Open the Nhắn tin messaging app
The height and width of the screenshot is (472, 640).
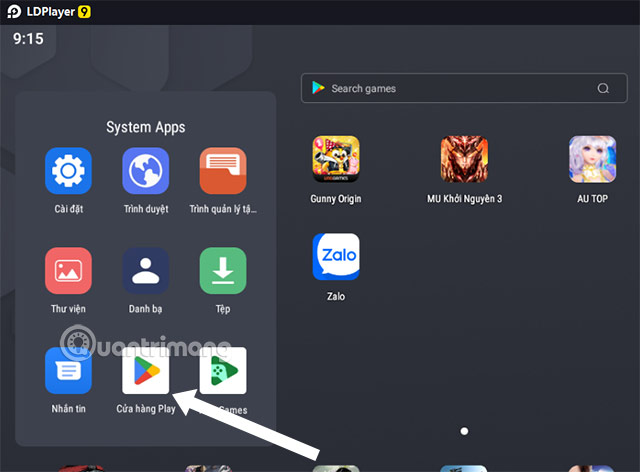coord(68,371)
